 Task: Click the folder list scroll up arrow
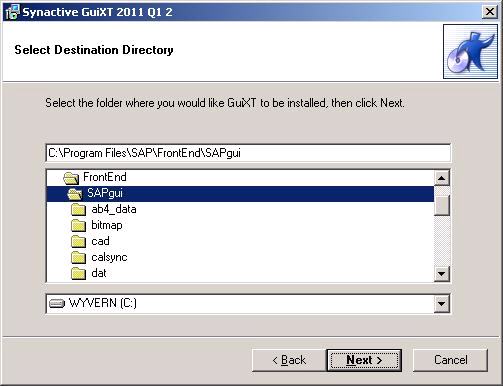(442, 178)
